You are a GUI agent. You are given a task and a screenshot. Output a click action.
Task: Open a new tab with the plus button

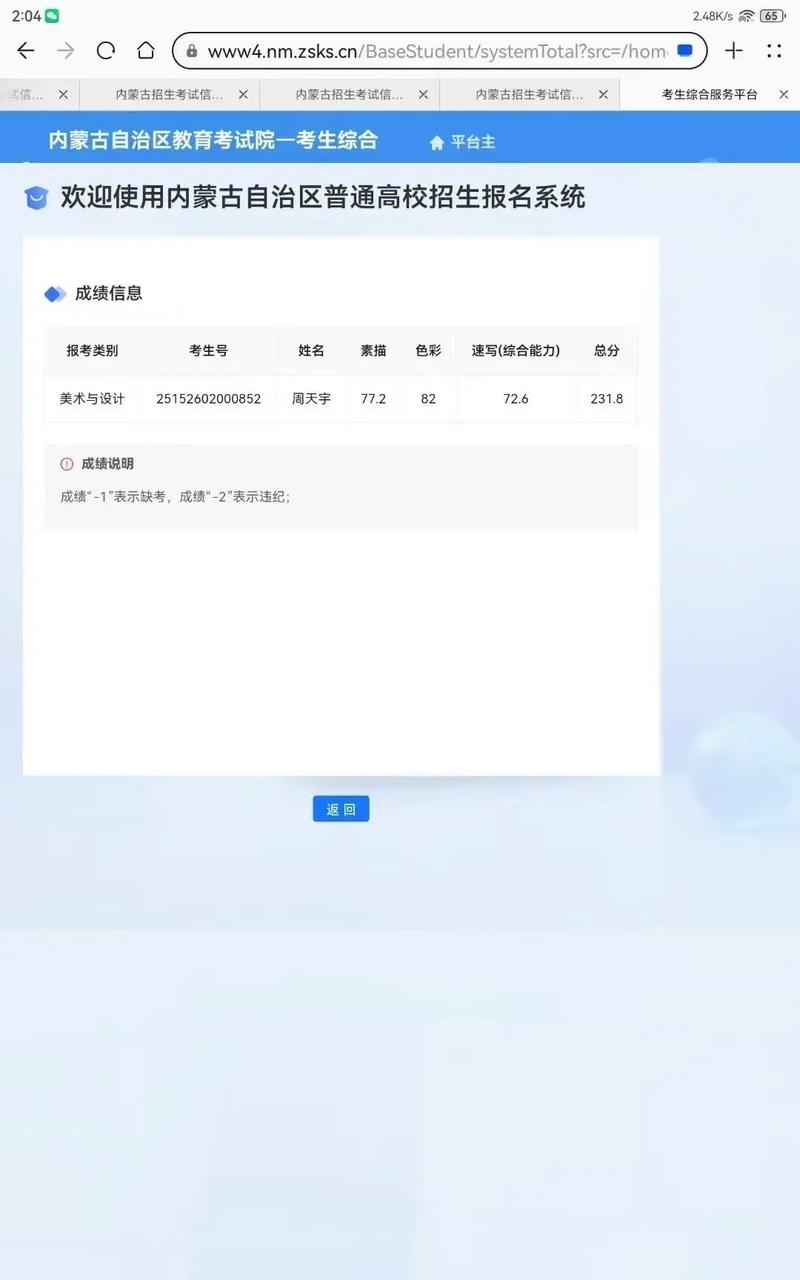pyautogui.click(x=735, y=50)
